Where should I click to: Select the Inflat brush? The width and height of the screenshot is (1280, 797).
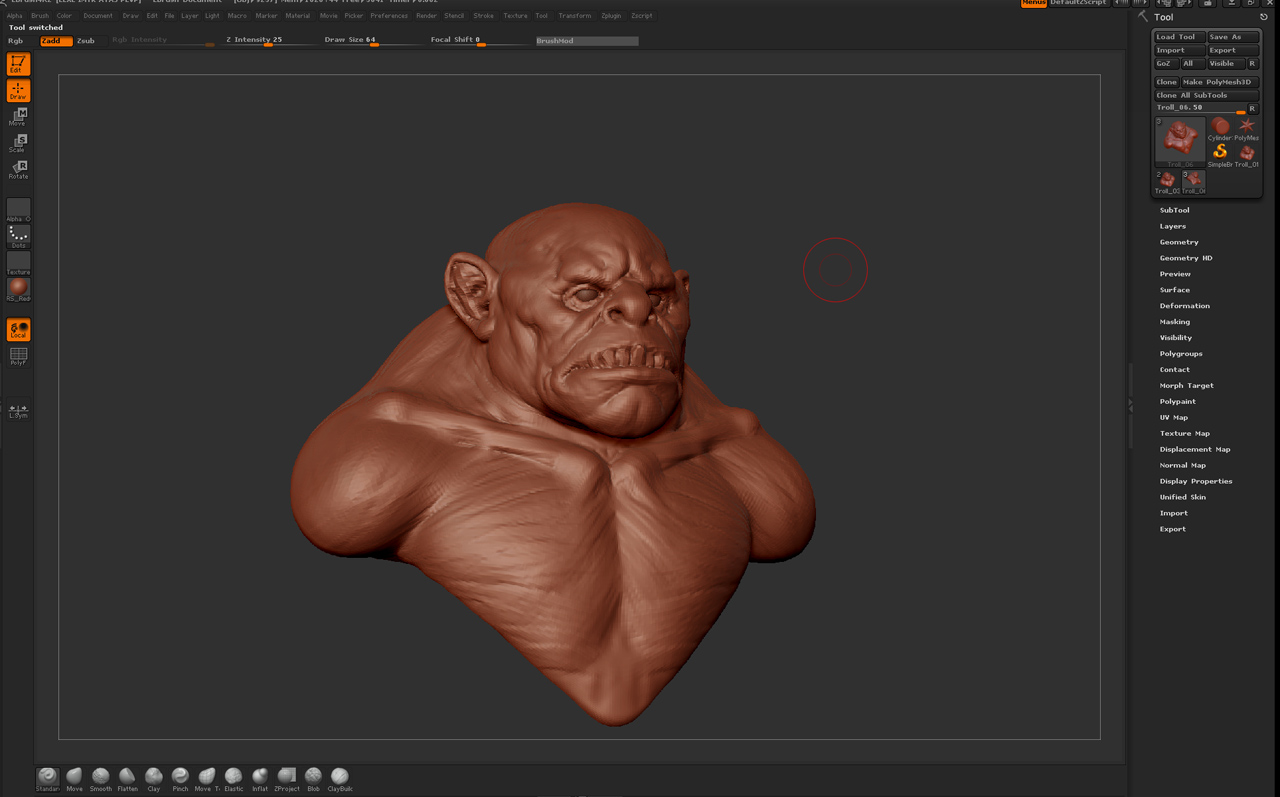coord(260,778)
